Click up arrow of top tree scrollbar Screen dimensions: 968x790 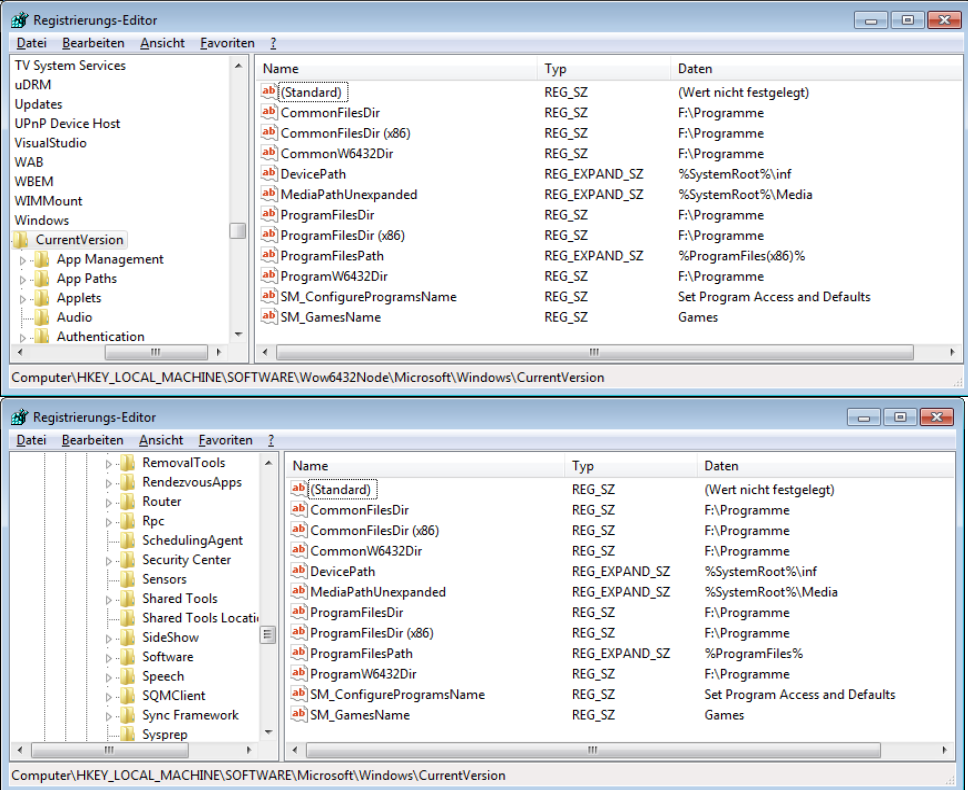click(238, 65)
